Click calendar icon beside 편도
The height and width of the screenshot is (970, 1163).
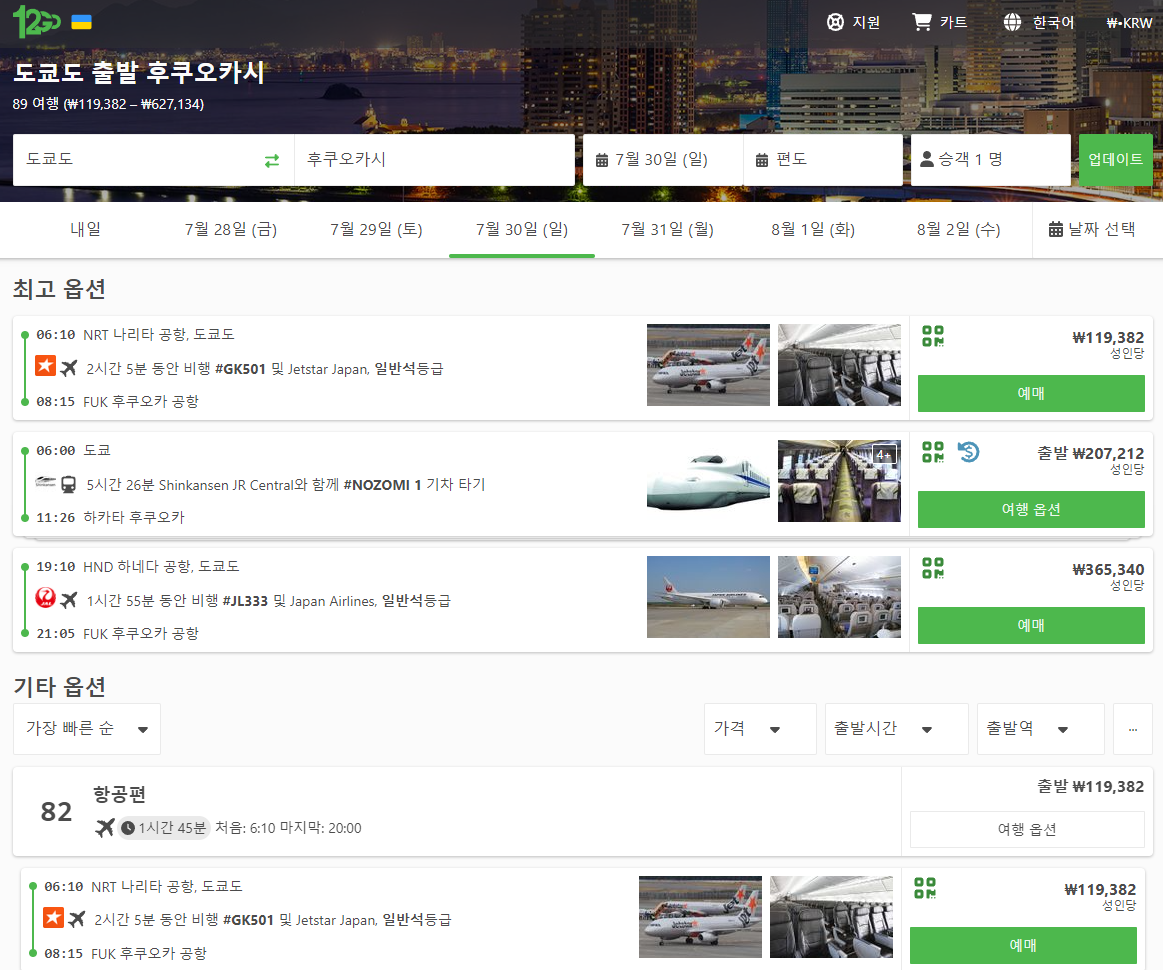(762, 160)
